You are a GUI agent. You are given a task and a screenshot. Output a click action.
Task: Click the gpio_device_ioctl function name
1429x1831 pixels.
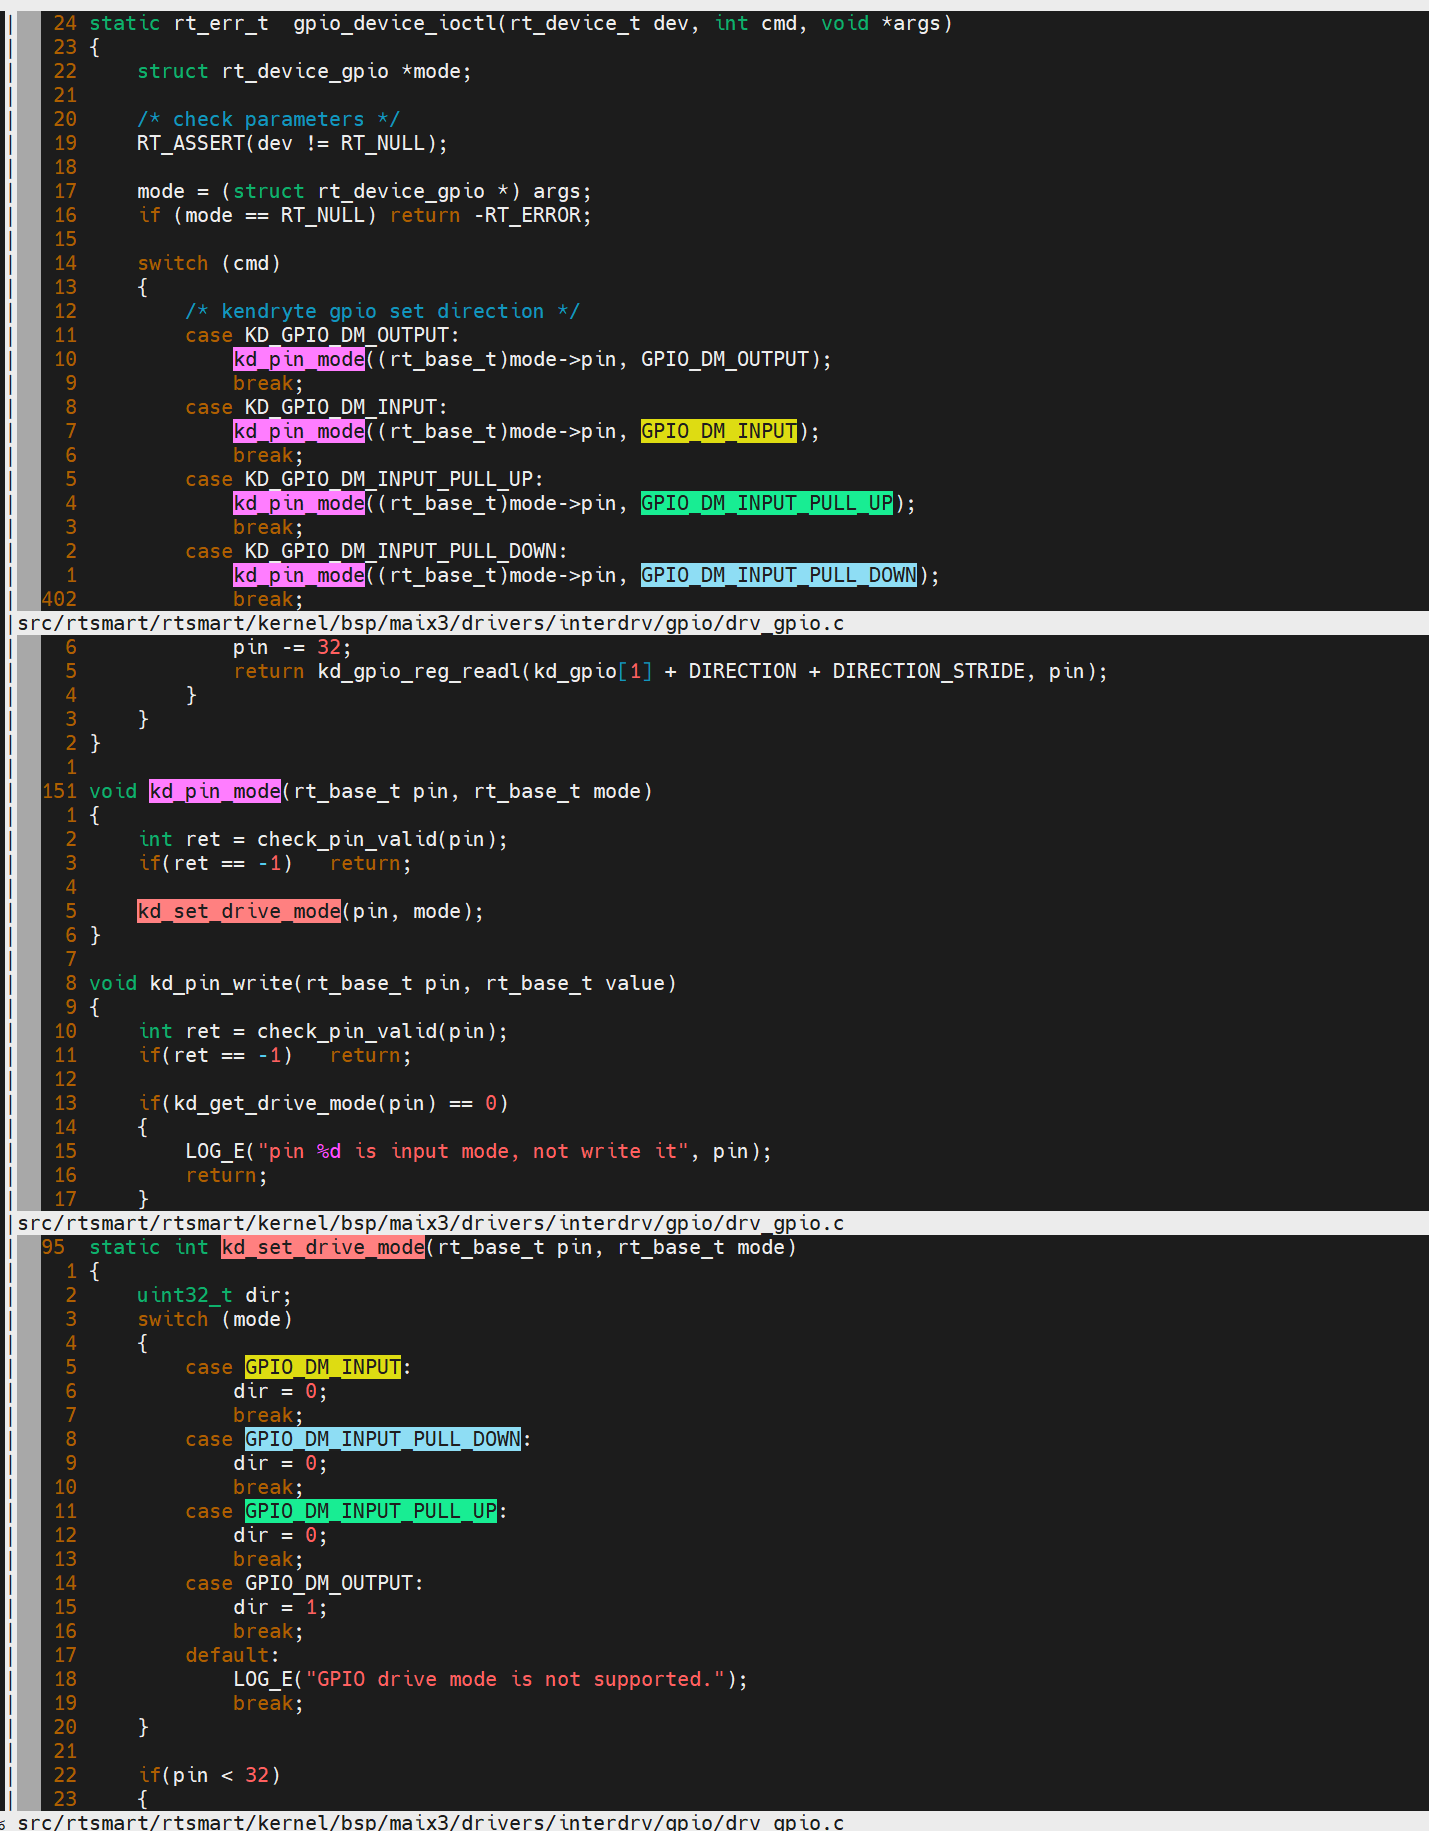(395, 23)
